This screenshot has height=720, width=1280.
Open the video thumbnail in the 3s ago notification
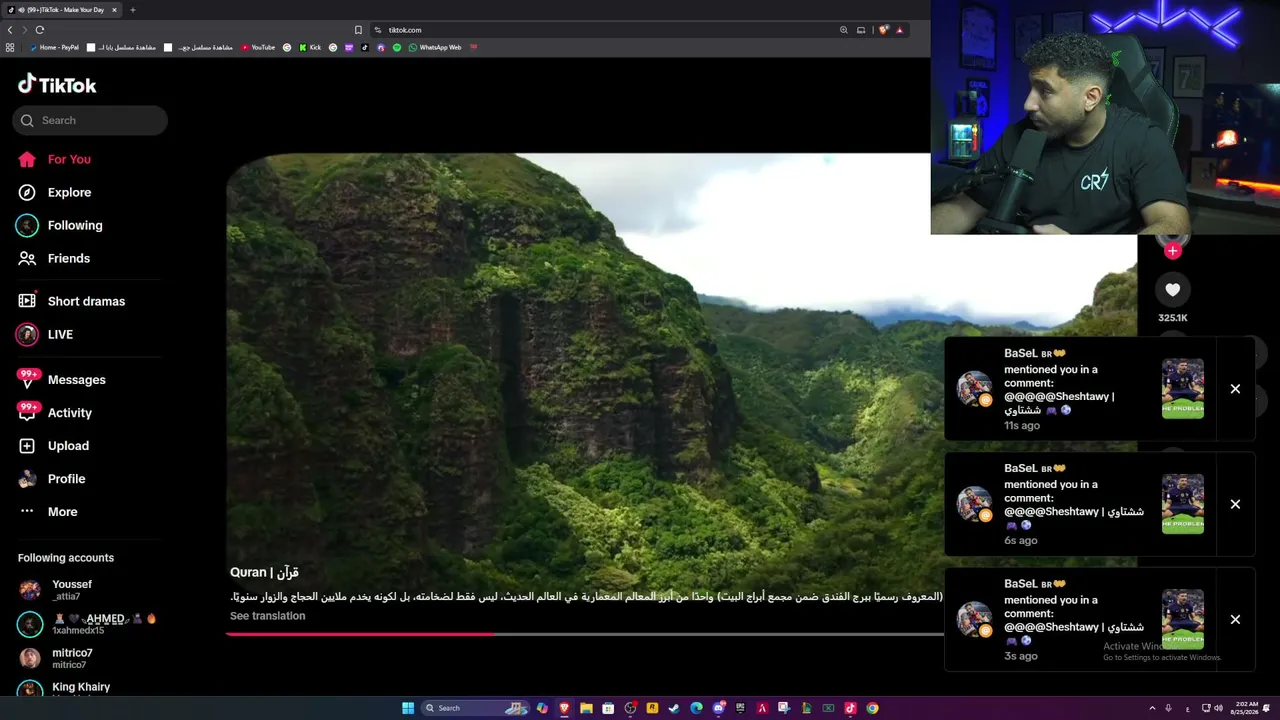tap(1183, 619)
